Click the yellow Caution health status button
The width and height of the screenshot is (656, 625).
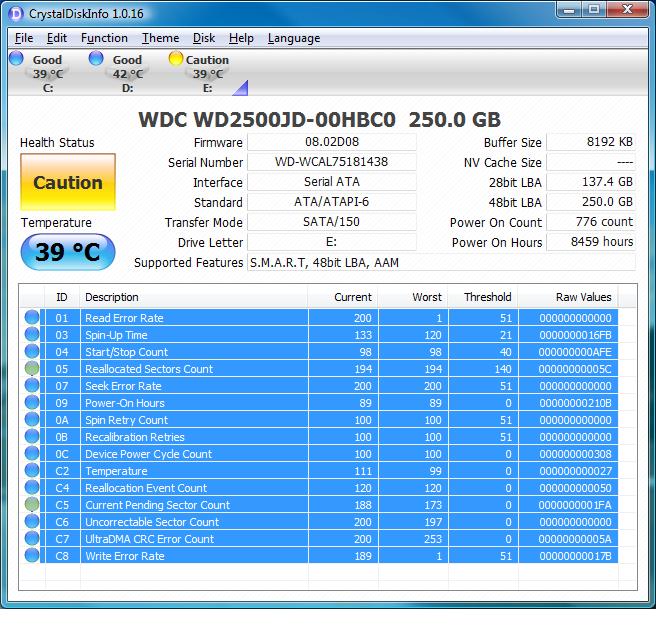(x=68, y=182)
